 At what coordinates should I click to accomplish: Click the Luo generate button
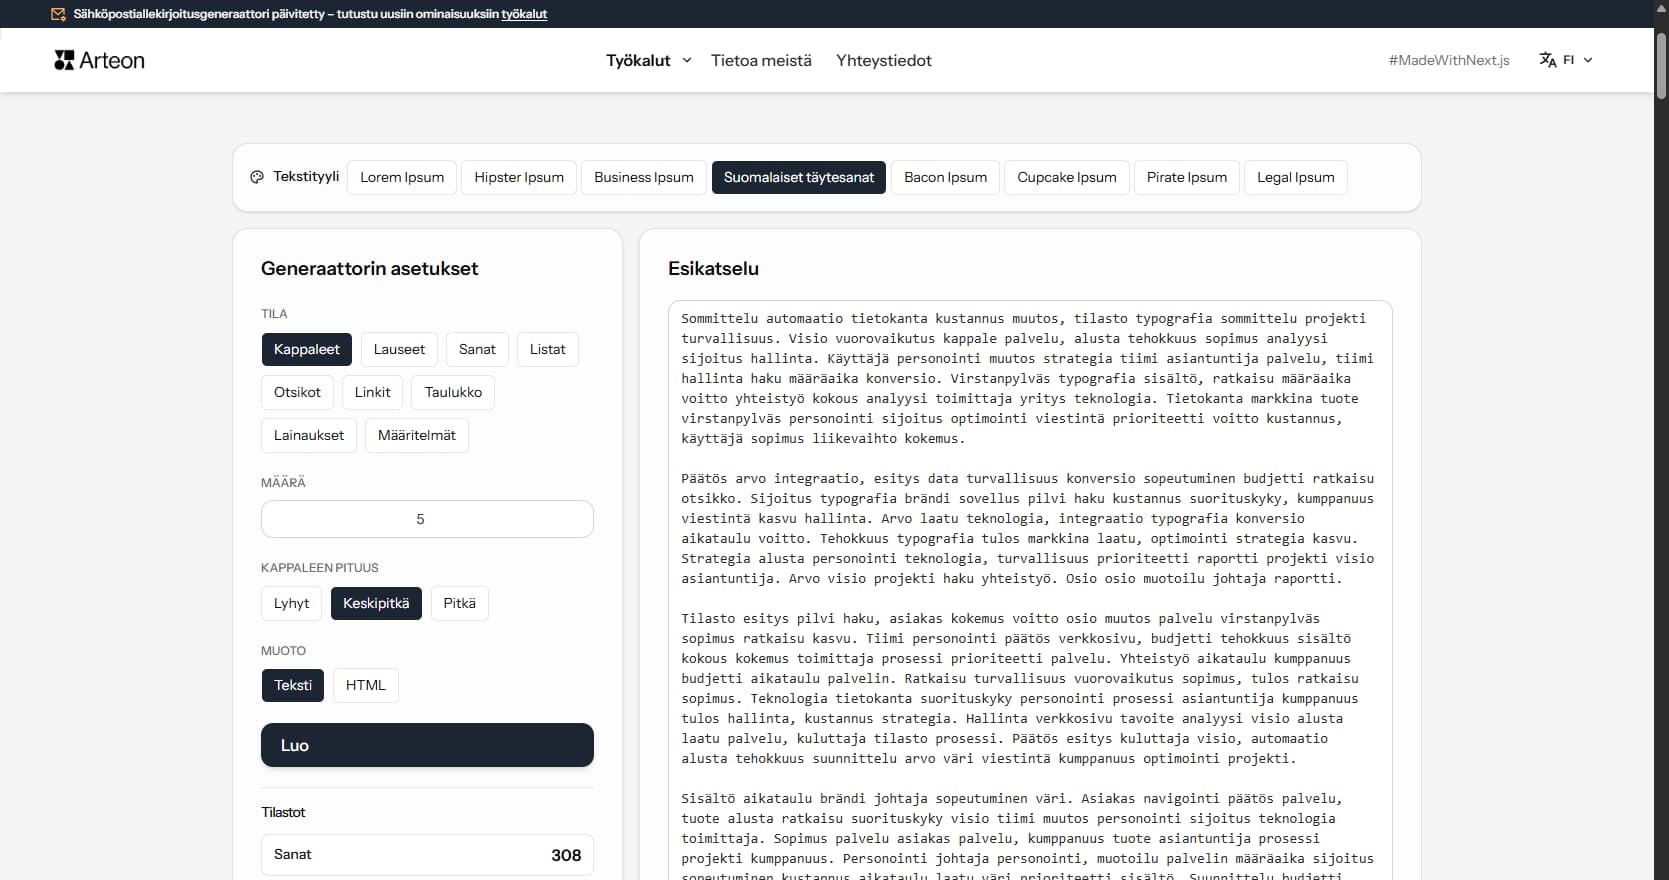[427, 745]
